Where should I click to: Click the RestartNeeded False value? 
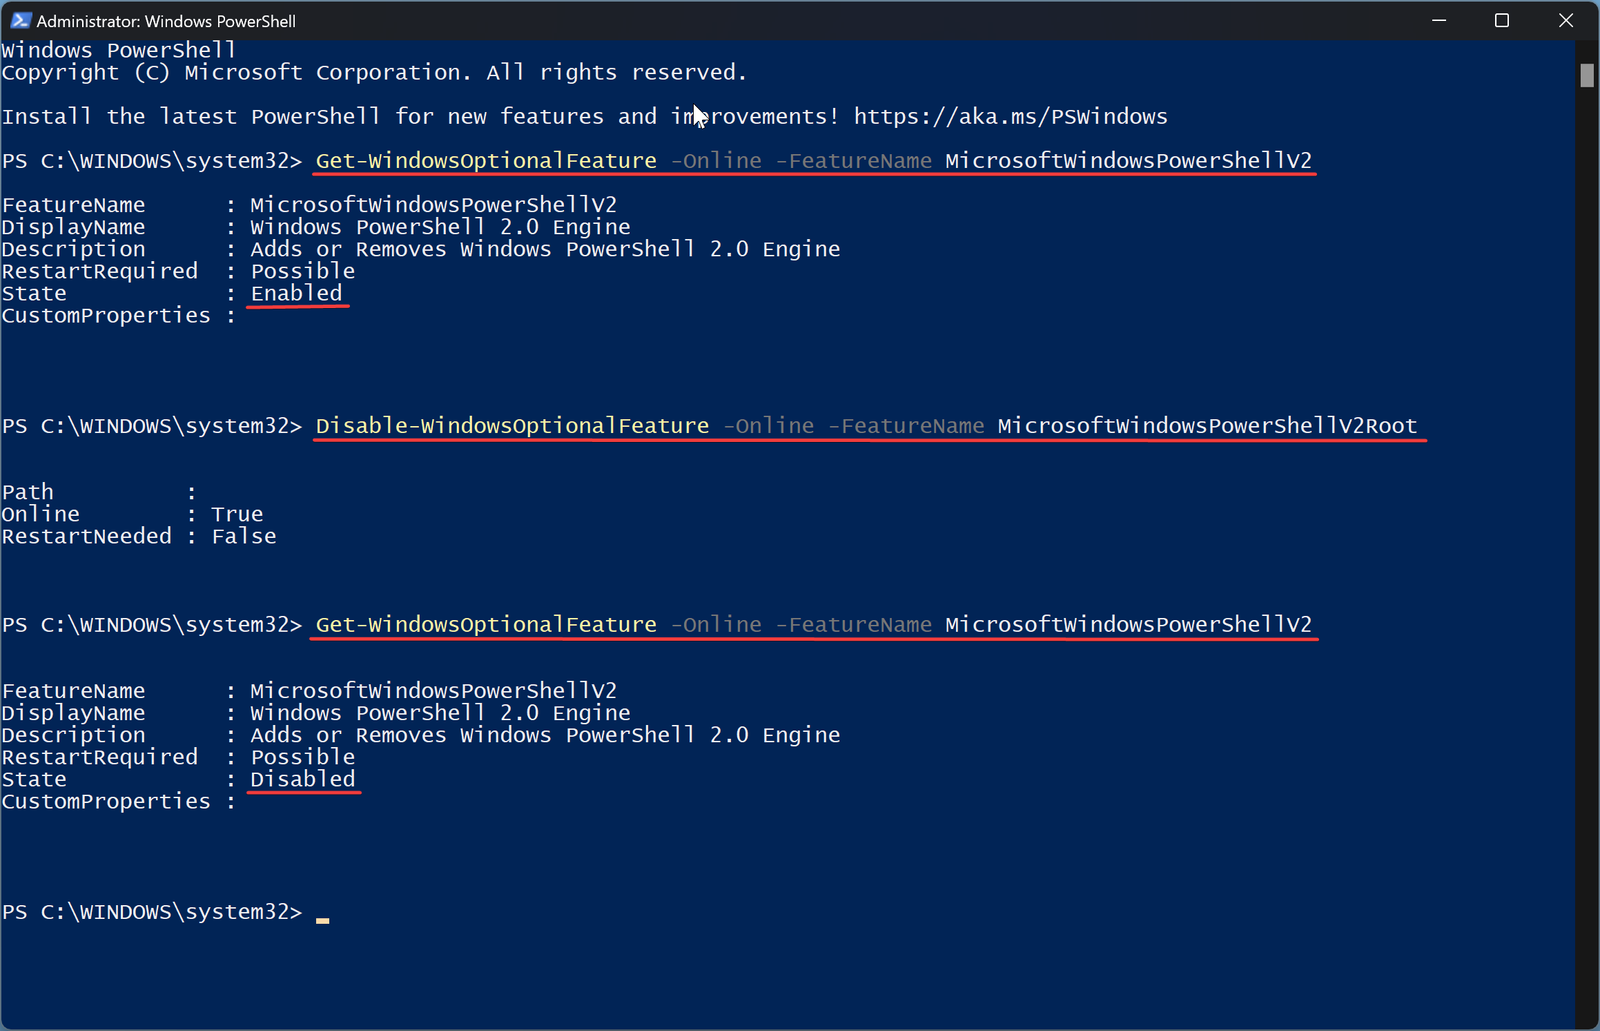click(x=244, y=537)
